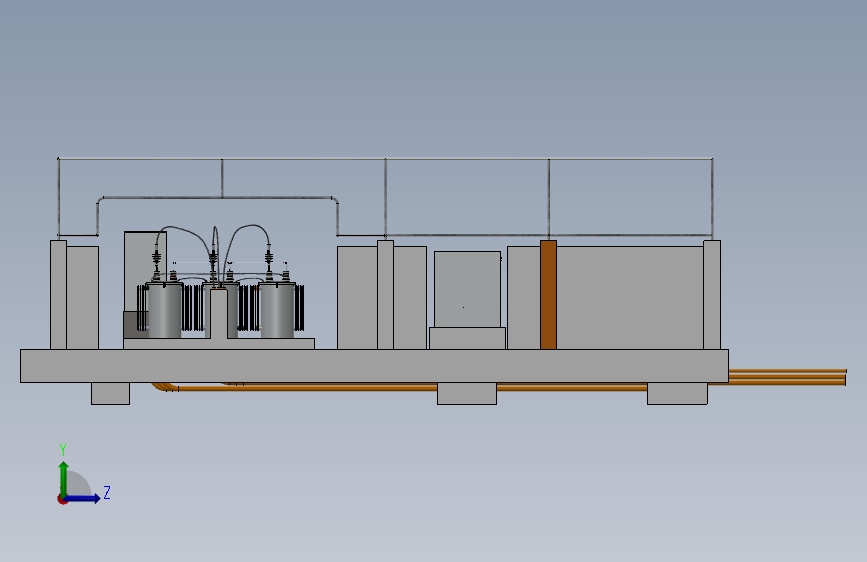The image size is (867, 562).
Task: Select the radiator fins between middle and right tanks
Action: [248, 308]
